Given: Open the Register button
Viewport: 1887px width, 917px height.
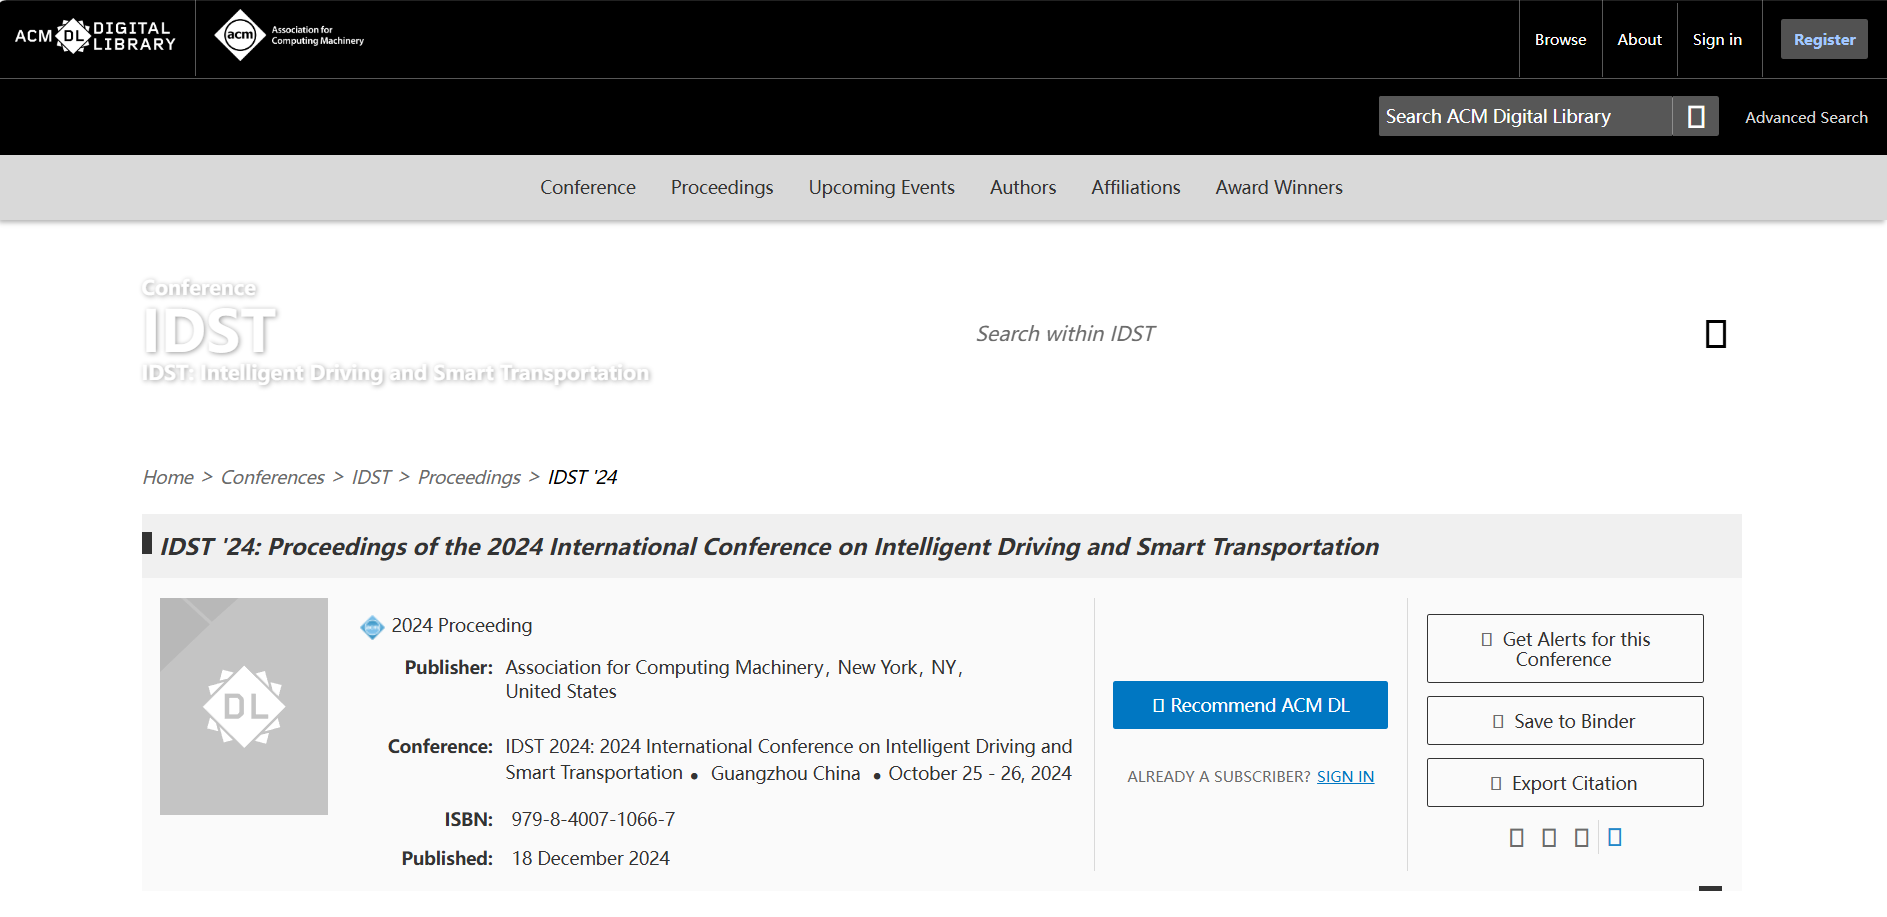Looking at the screenshot, I should coord(1824,40).
